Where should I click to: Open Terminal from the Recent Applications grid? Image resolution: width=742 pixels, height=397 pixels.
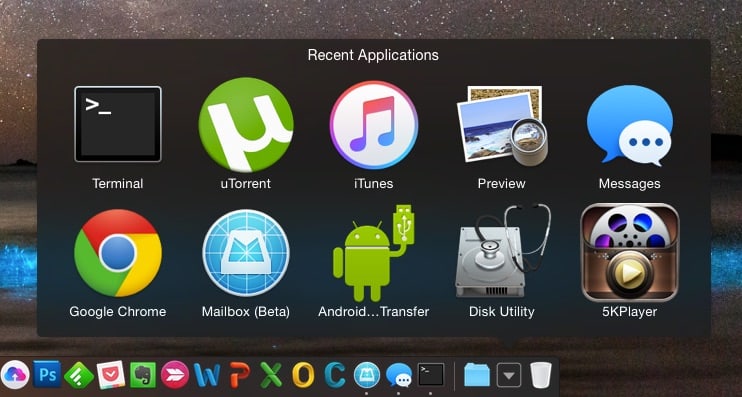pyautogui.click(x=118, y=124)
